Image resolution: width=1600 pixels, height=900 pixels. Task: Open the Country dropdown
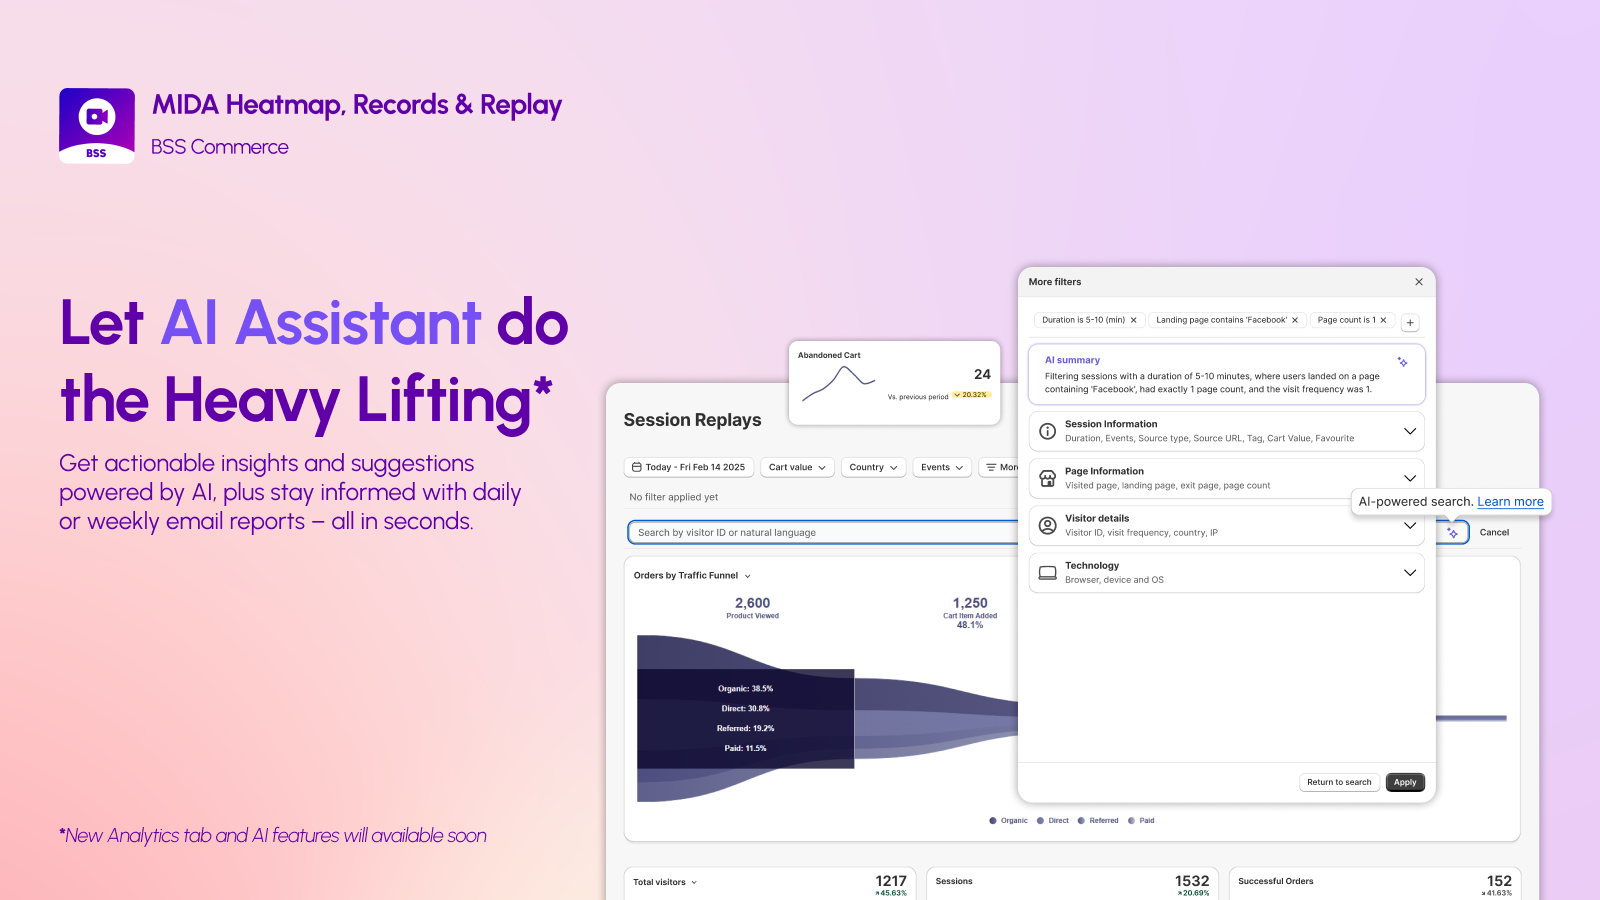pos(873,467)
